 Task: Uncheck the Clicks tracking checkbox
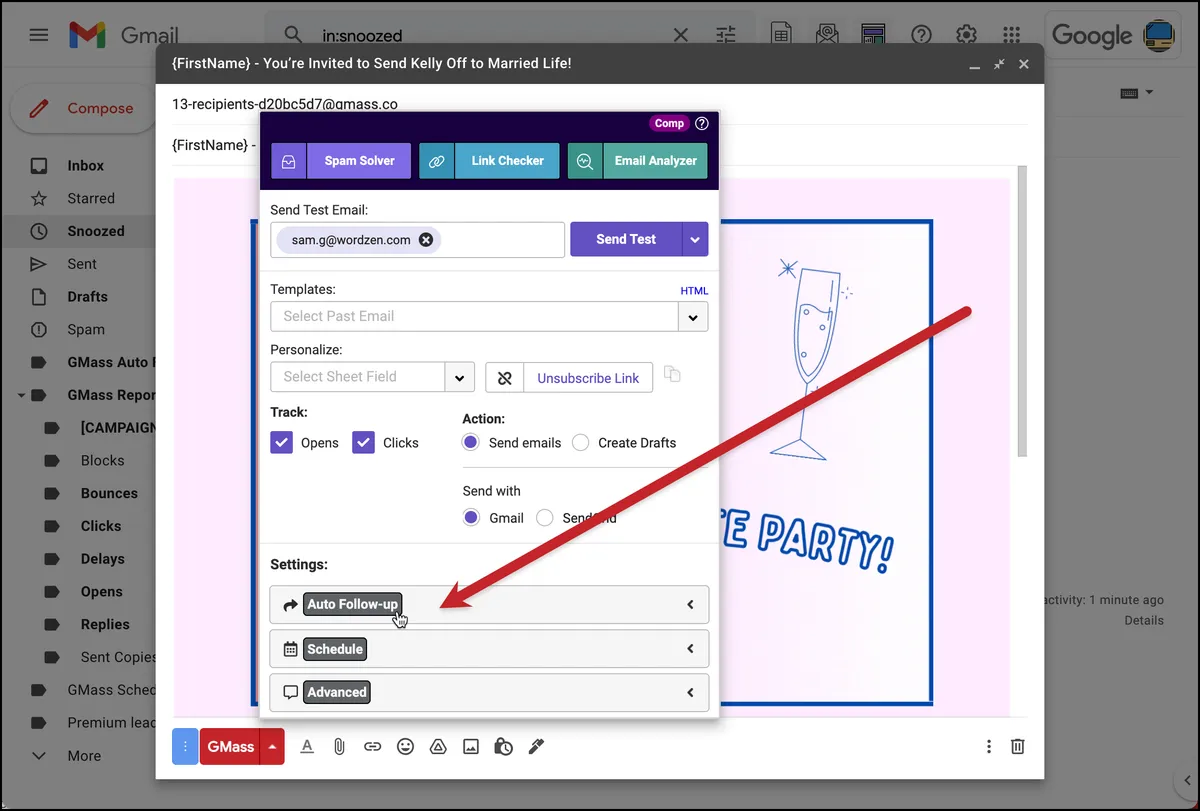click(363, 442)
